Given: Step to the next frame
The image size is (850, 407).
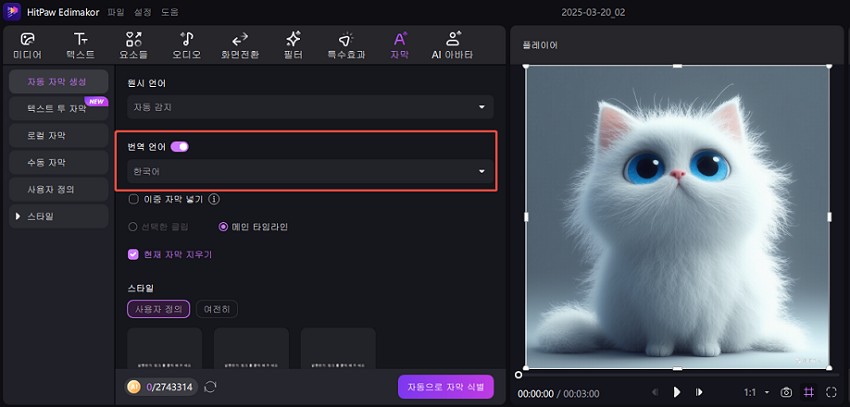Looking at the screenshot, I should click(x=699, y=392).
